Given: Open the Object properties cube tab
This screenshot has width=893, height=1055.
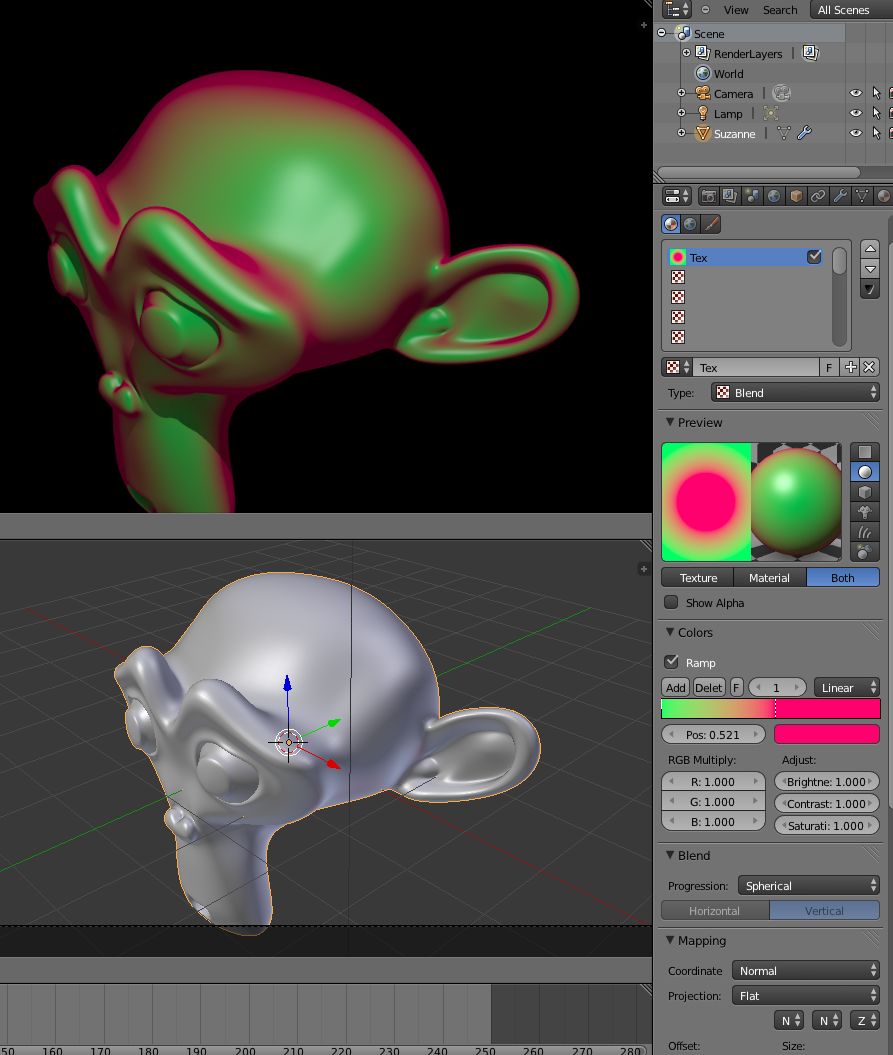Looking at the screenshot, I should 796,196.
